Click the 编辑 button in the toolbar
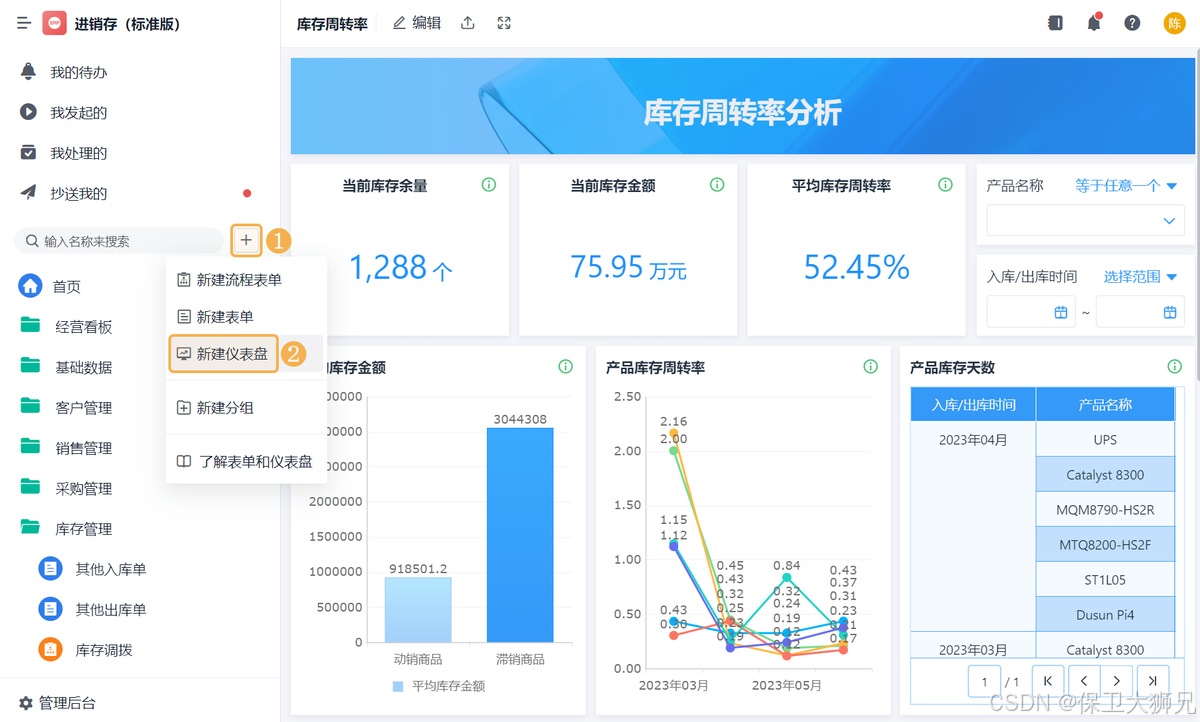This screenshot has height=722, width=1200. 417,23
